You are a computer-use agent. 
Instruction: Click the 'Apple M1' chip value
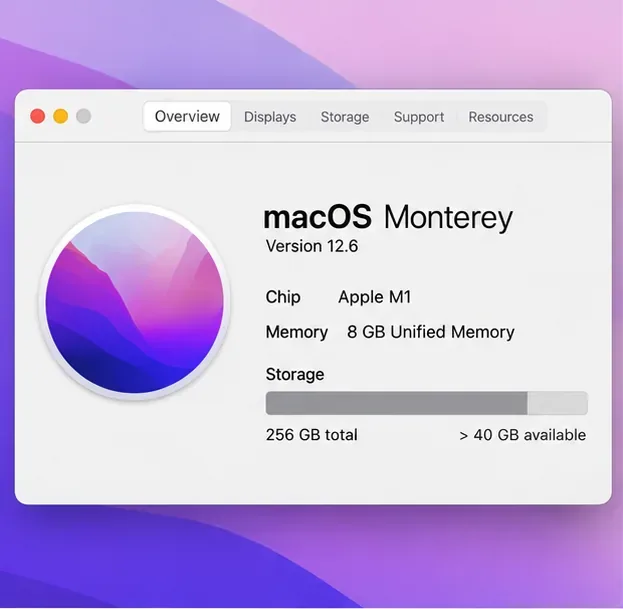pos(375,297)
